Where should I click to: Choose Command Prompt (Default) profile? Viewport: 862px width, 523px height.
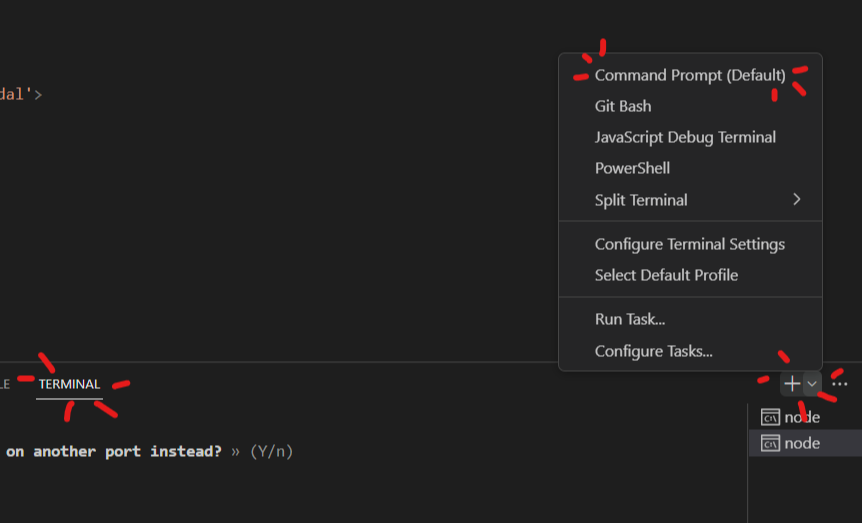tap(690, 75)
